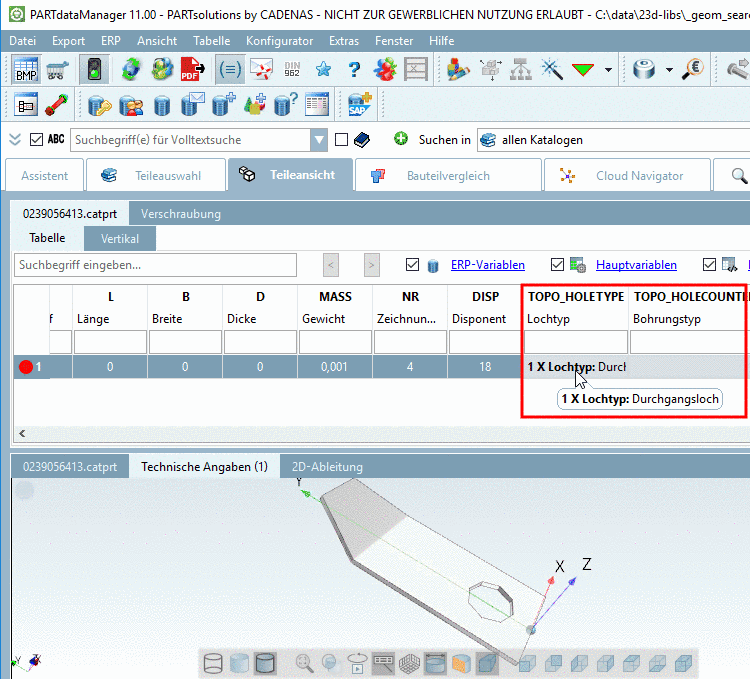Switch to the Verschraubung tab
The image size is (750, 679).
(x=181, y=214)
